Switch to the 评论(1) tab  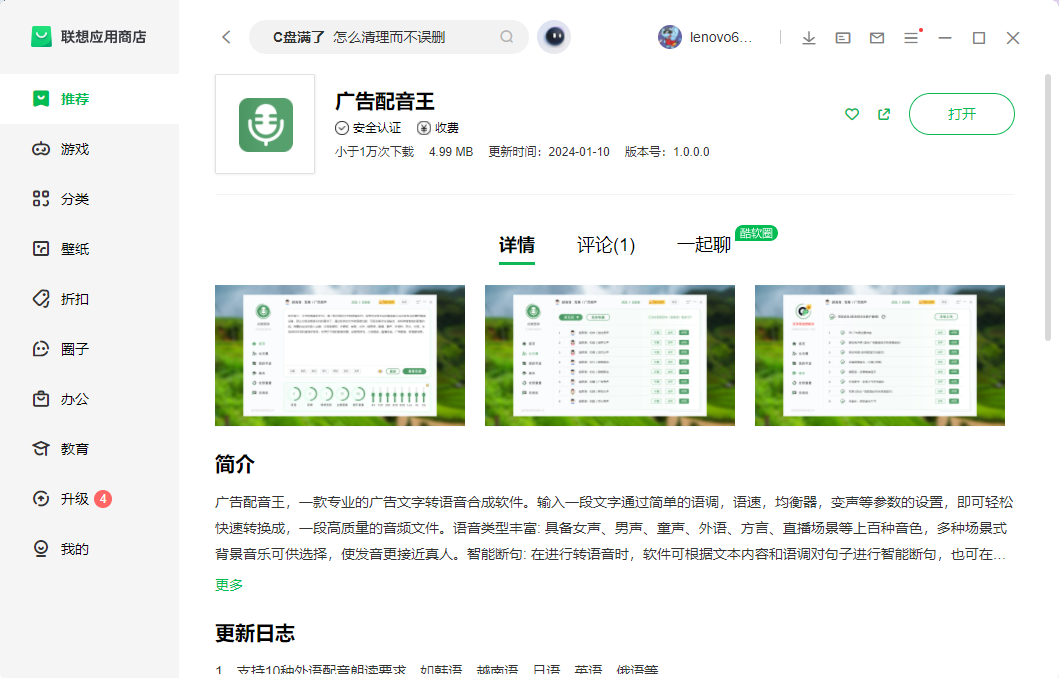(606, 244)
